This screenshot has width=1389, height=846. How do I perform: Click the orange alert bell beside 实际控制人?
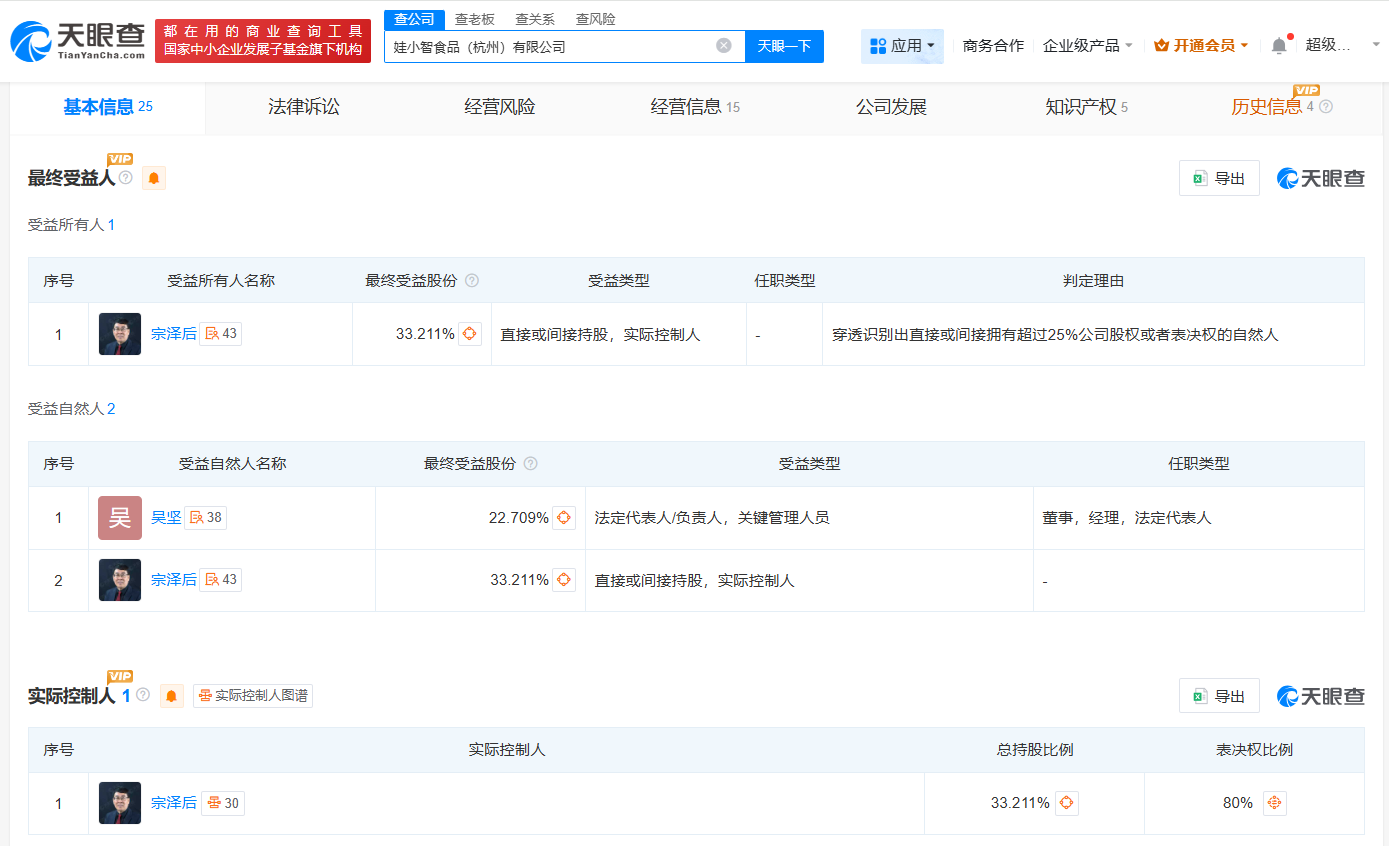(172, 695)
